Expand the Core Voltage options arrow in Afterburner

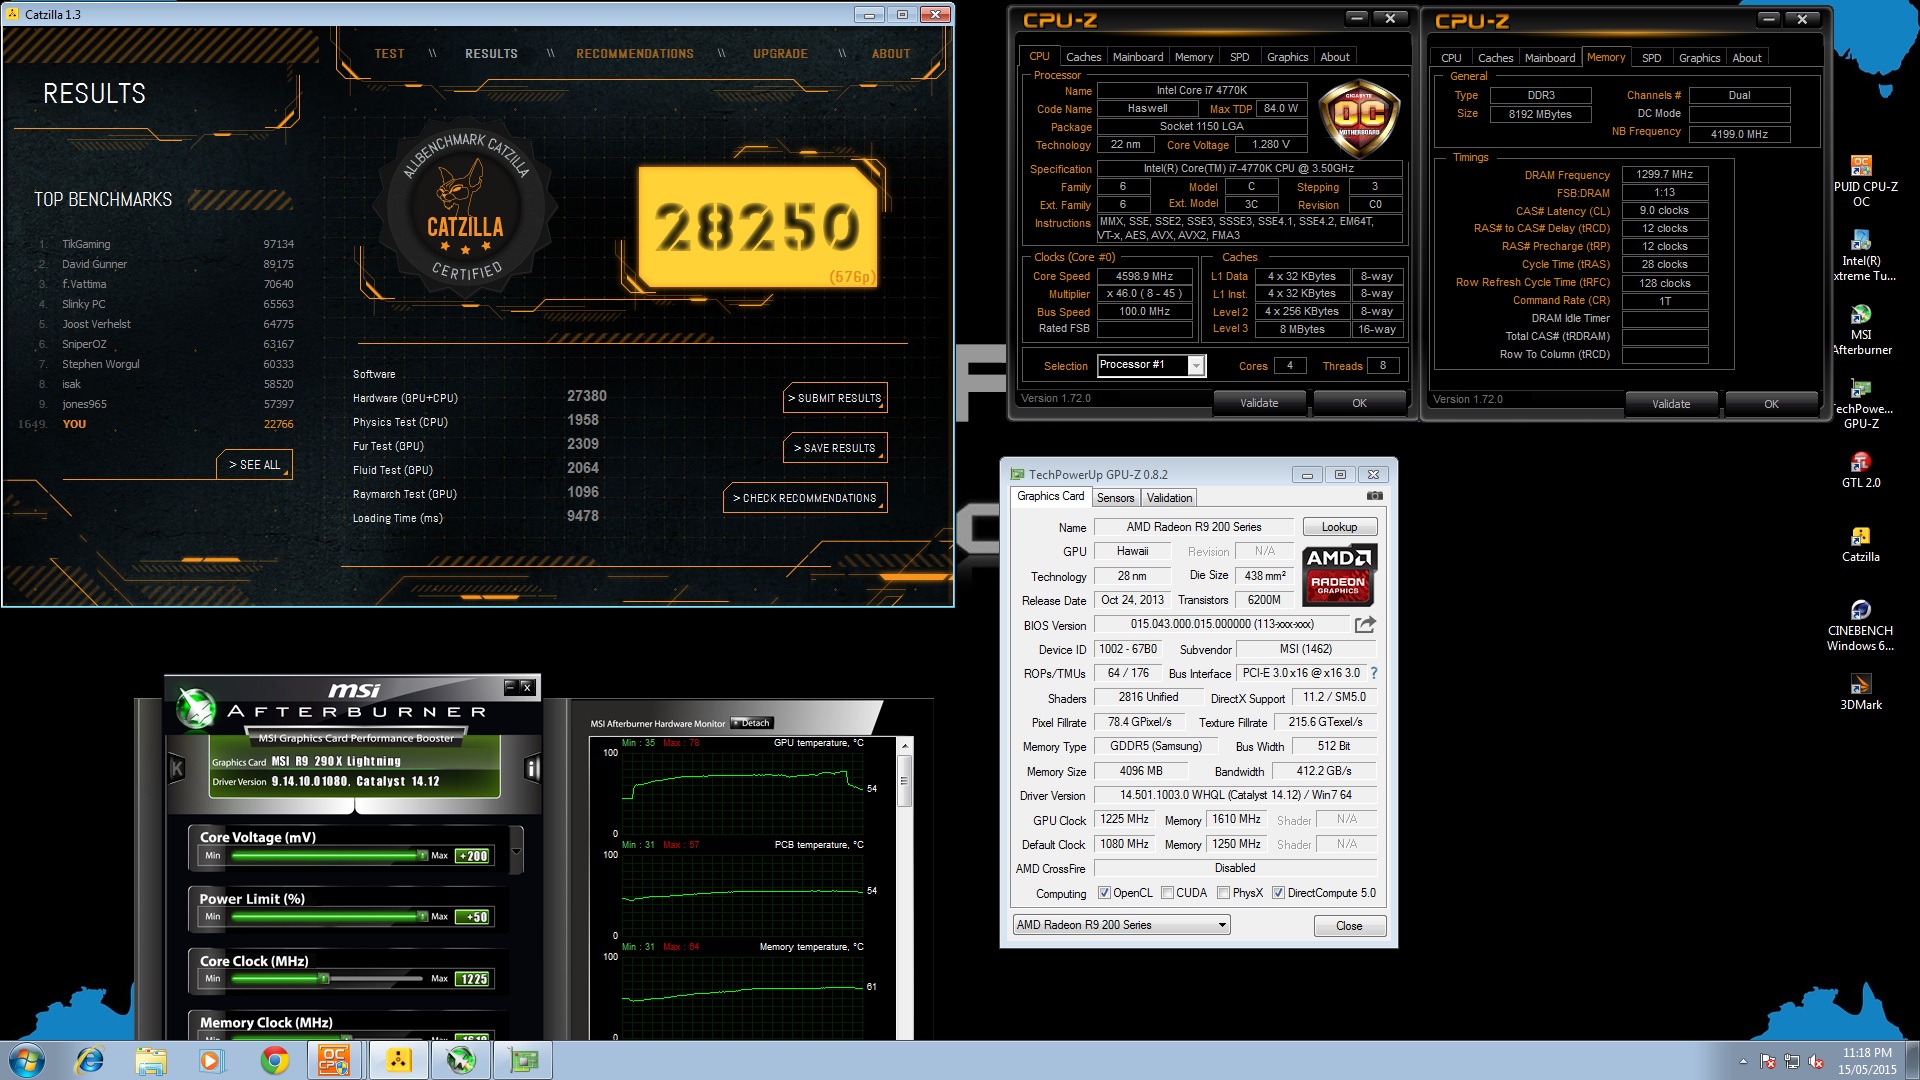(x=516, y=852)
